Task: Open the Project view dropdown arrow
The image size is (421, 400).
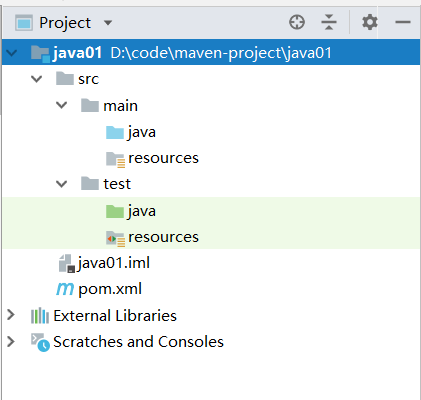Action: pos(108,23)
